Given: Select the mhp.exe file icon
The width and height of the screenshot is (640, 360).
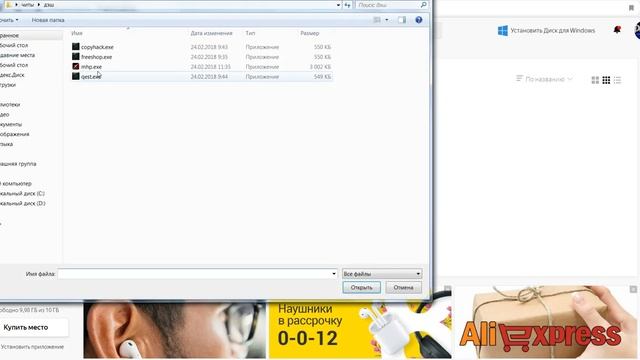Looking at the screenshot, I should (76, 67).
